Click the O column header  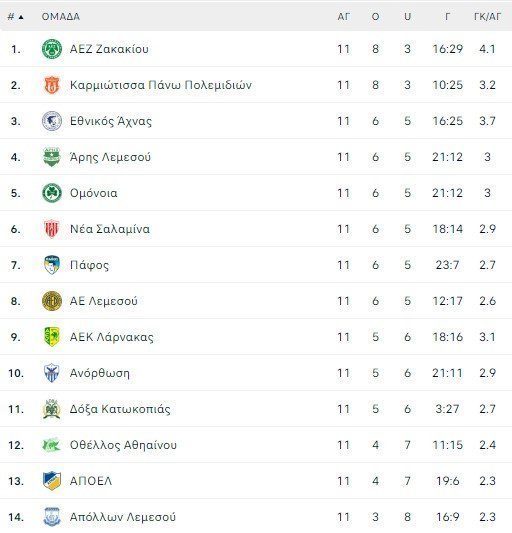[x=375, y=17]
